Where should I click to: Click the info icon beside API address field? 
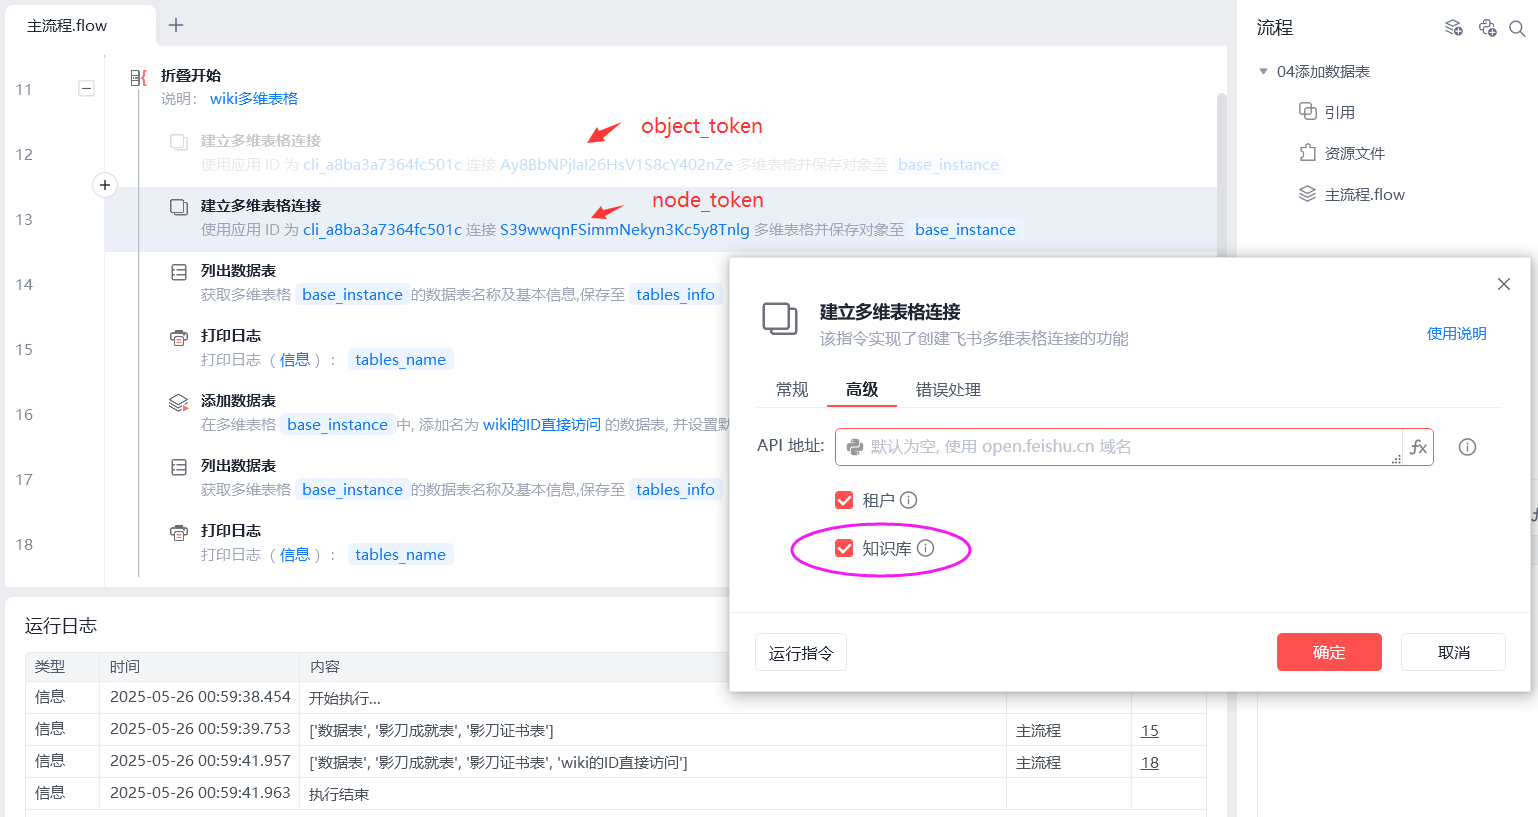[x=1467, y=447]
